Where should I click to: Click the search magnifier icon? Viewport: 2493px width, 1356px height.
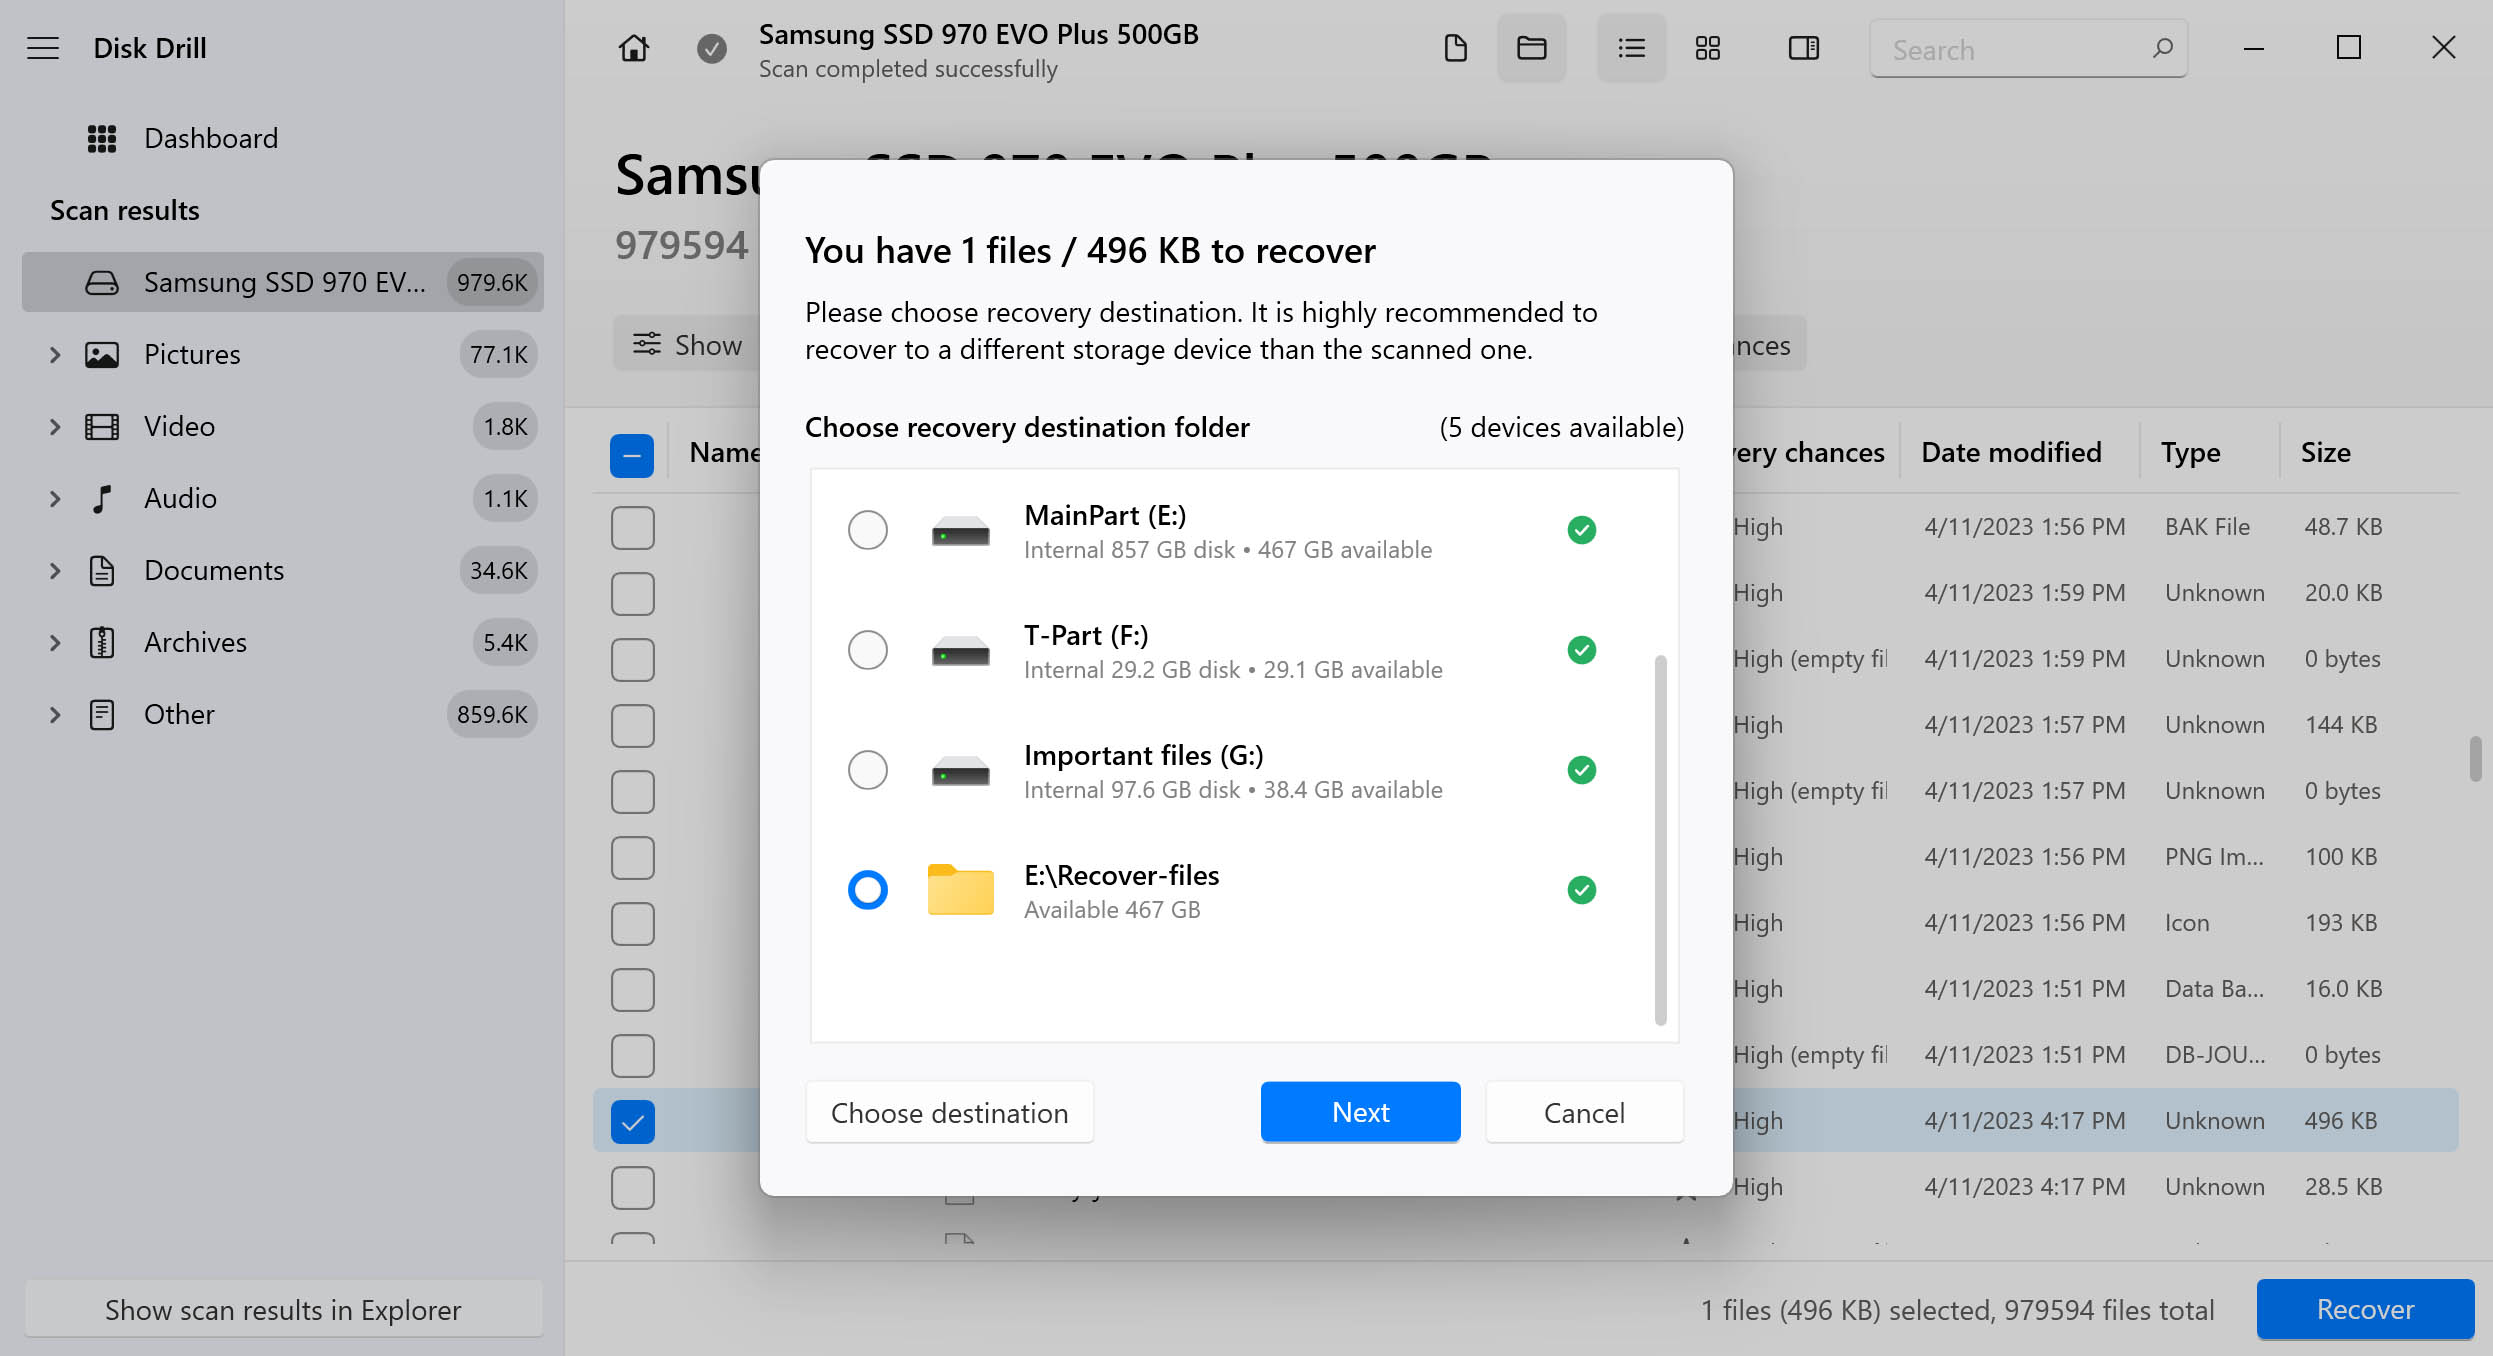click(2162, 48)
